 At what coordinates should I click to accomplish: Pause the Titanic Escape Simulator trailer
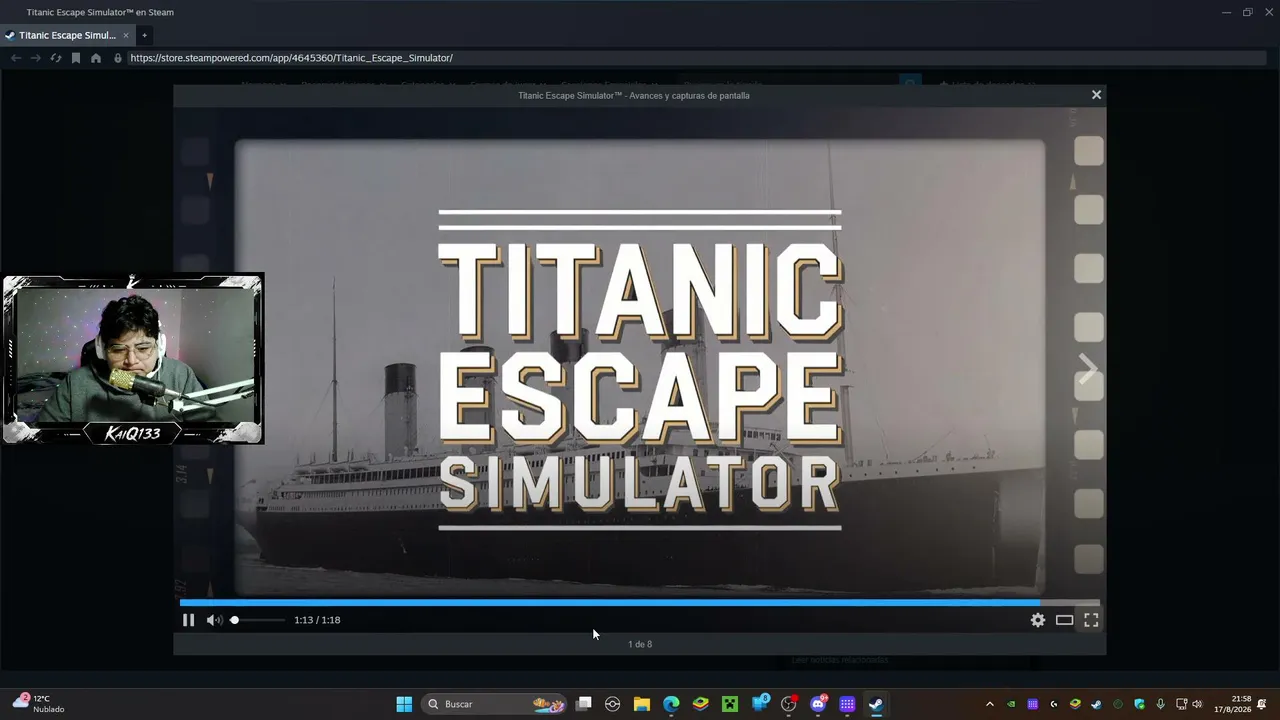(188, 620)
